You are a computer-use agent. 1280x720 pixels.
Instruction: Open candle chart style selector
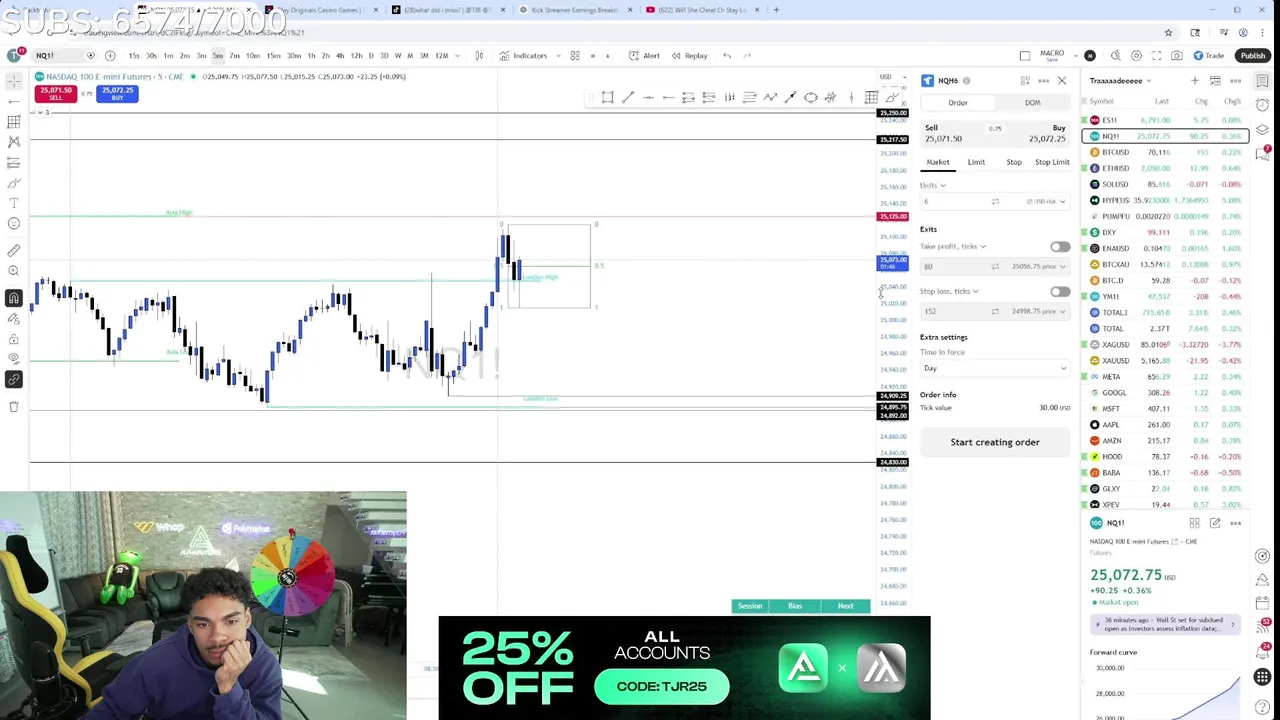pos(479,56)
